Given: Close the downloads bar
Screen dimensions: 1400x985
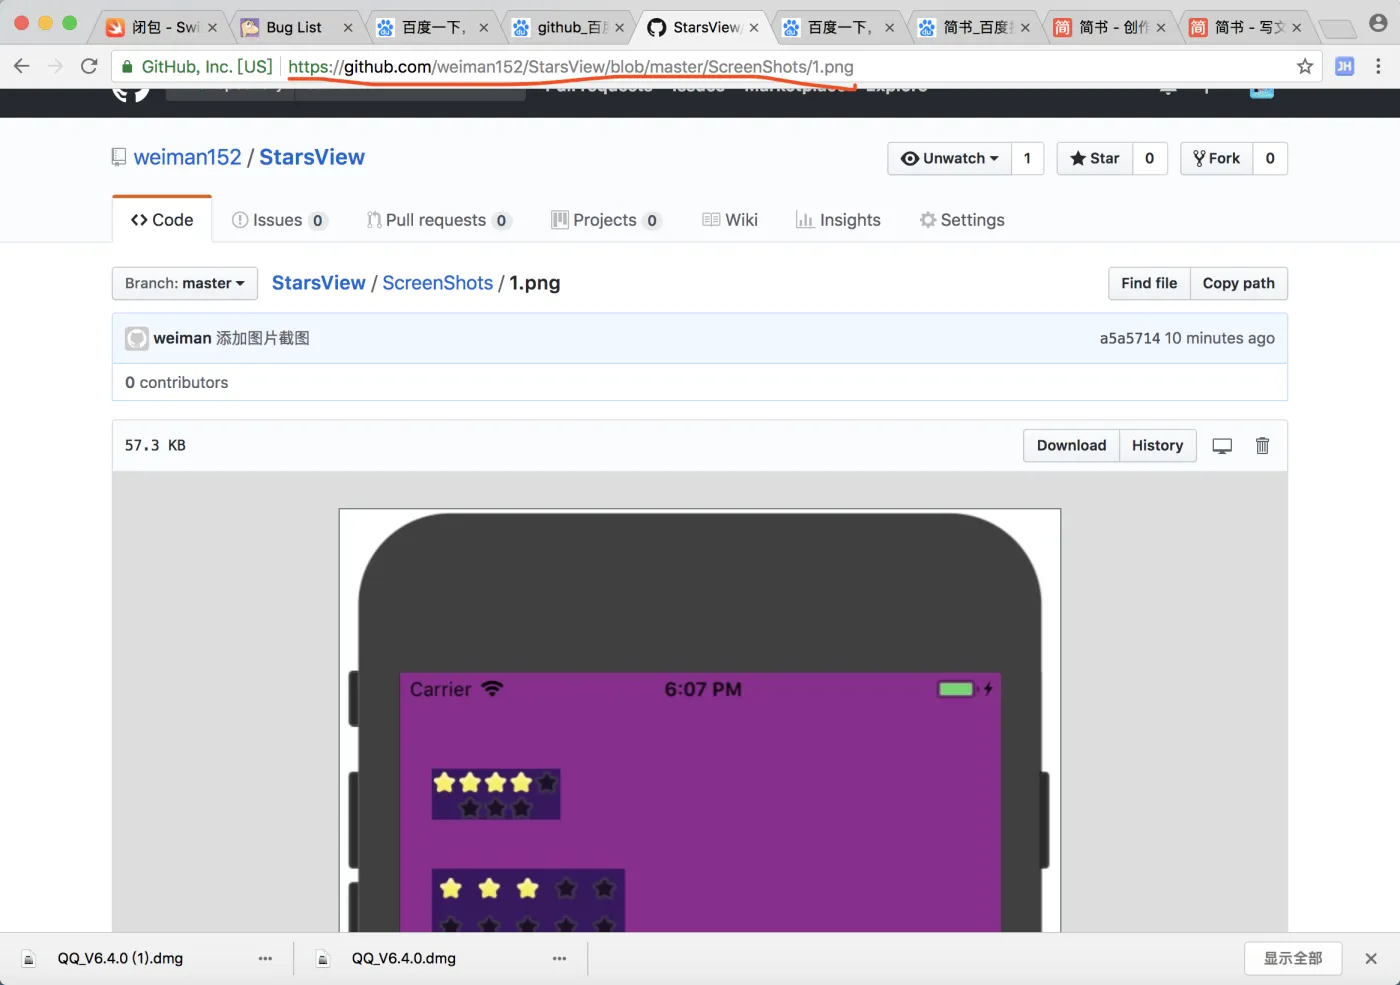Looking at the screenshot, I should coord(1371,958).
